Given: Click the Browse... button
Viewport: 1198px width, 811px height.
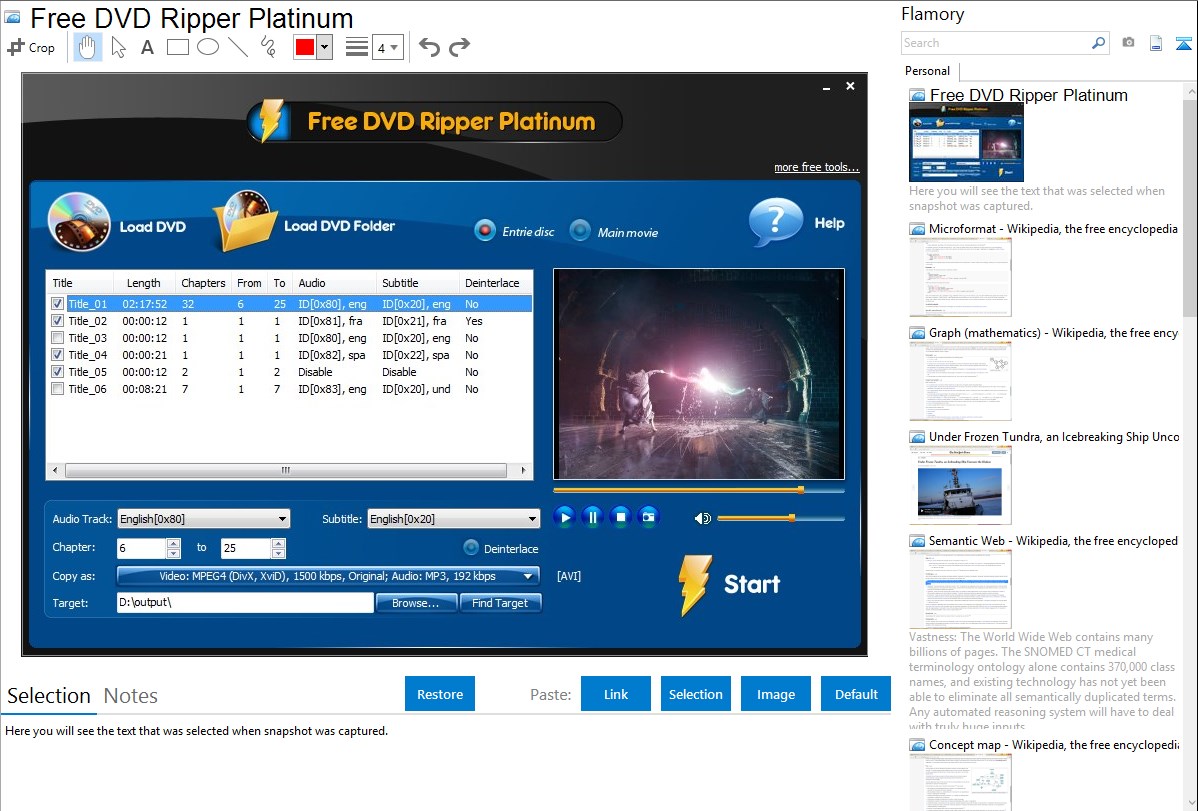Looking at the screenshot, I should 416,603.
